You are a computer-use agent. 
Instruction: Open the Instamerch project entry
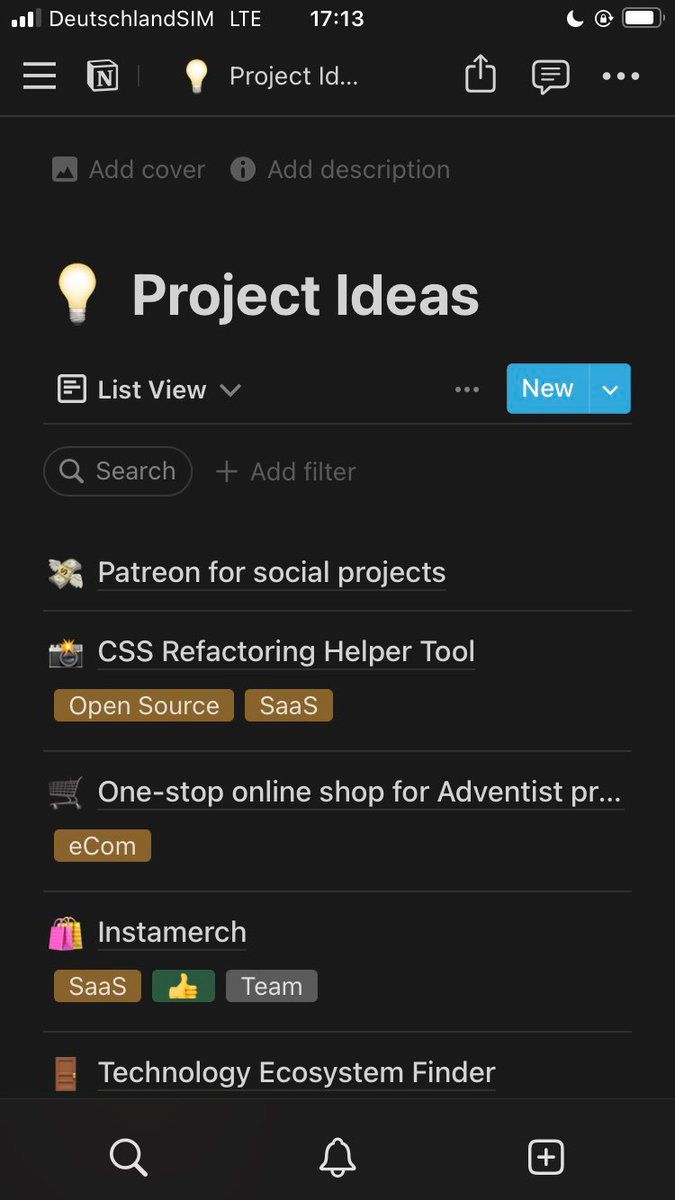[x=172, y=932]
